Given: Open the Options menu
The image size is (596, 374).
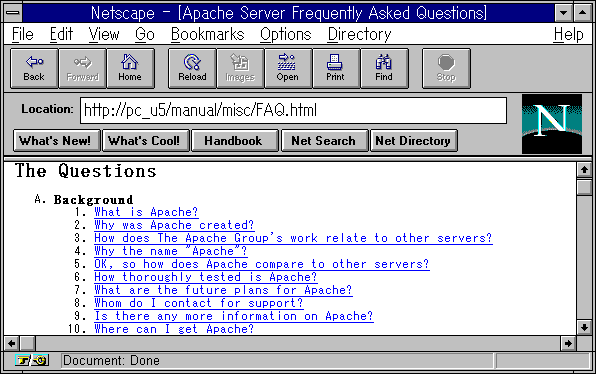Looking at the screenshot, I should click(x=285, y=34).
